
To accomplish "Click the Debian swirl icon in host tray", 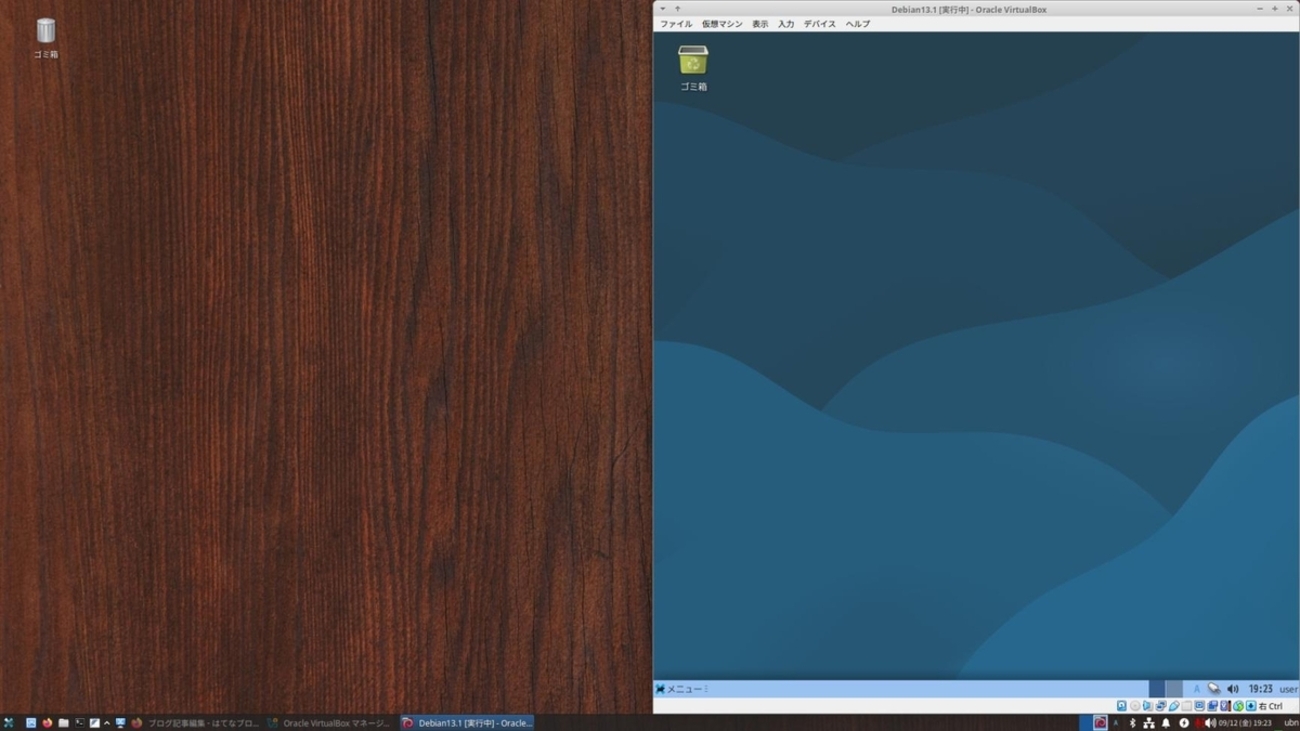I will [x=1100, y=723].
